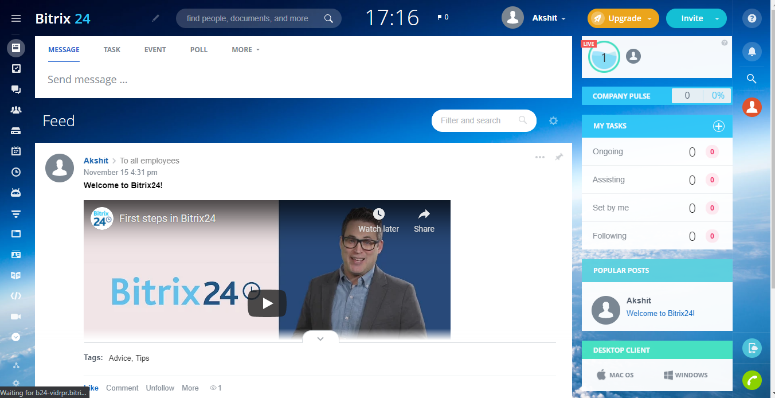Click the help question mark icon

pyautogui.click(x=752, y=18)
